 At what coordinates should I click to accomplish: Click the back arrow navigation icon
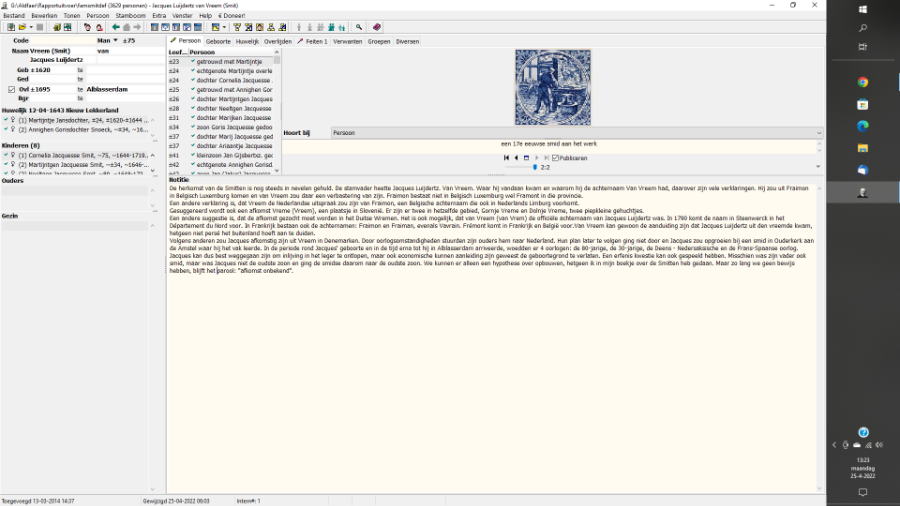(x=116, y=27)
